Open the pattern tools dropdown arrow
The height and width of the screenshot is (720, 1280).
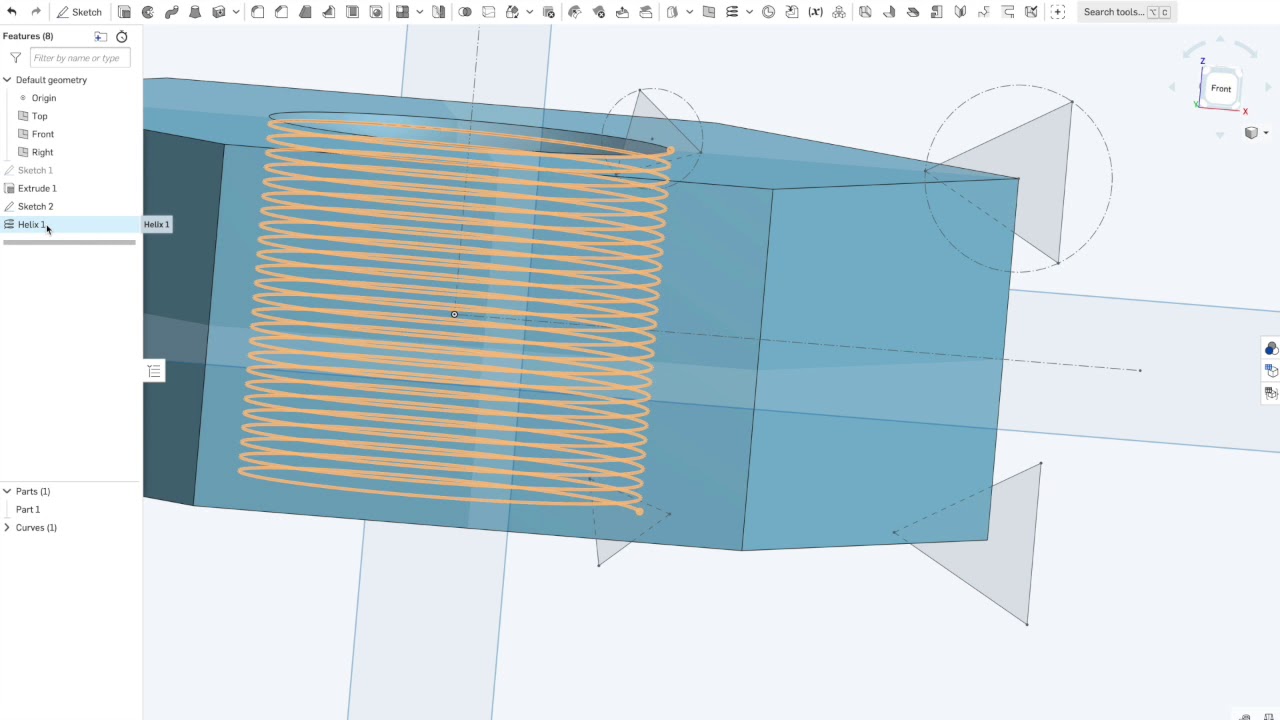coord(420,12)
